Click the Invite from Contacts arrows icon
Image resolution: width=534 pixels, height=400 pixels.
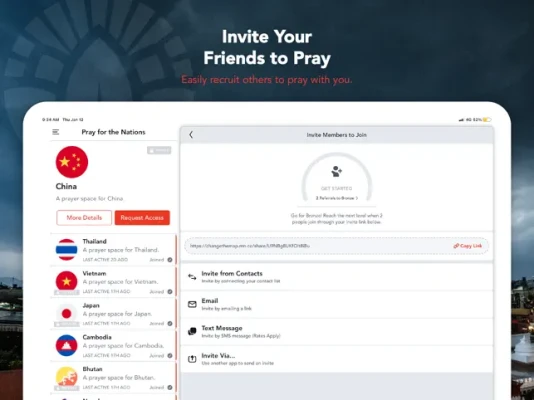(192, 277)
